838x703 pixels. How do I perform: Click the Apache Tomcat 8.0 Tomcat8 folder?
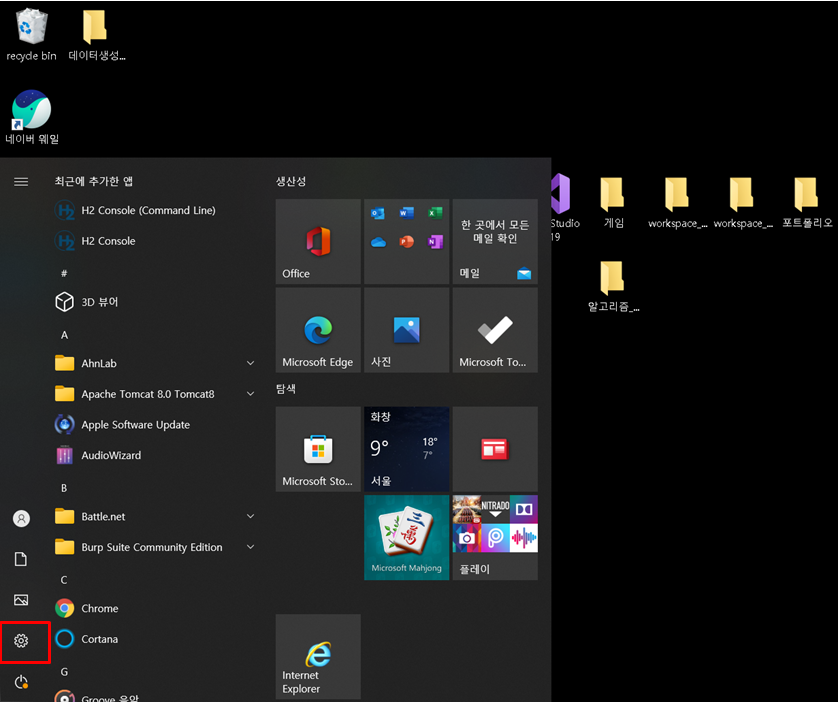point(155,394)
